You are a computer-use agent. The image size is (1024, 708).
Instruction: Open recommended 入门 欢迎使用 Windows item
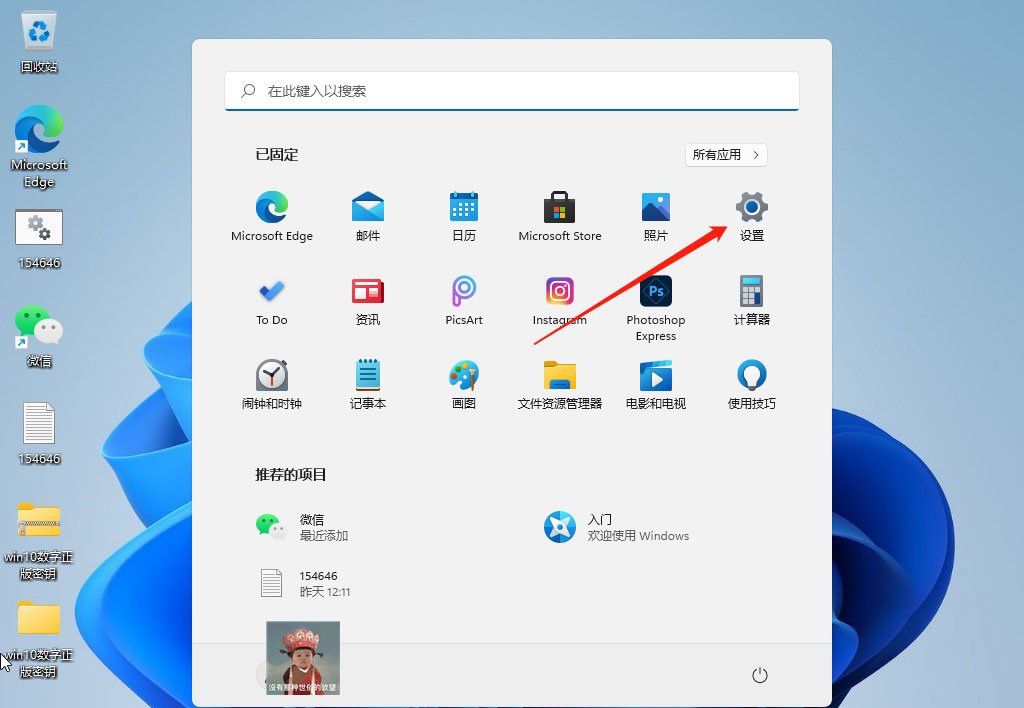(x=616, y=527)
